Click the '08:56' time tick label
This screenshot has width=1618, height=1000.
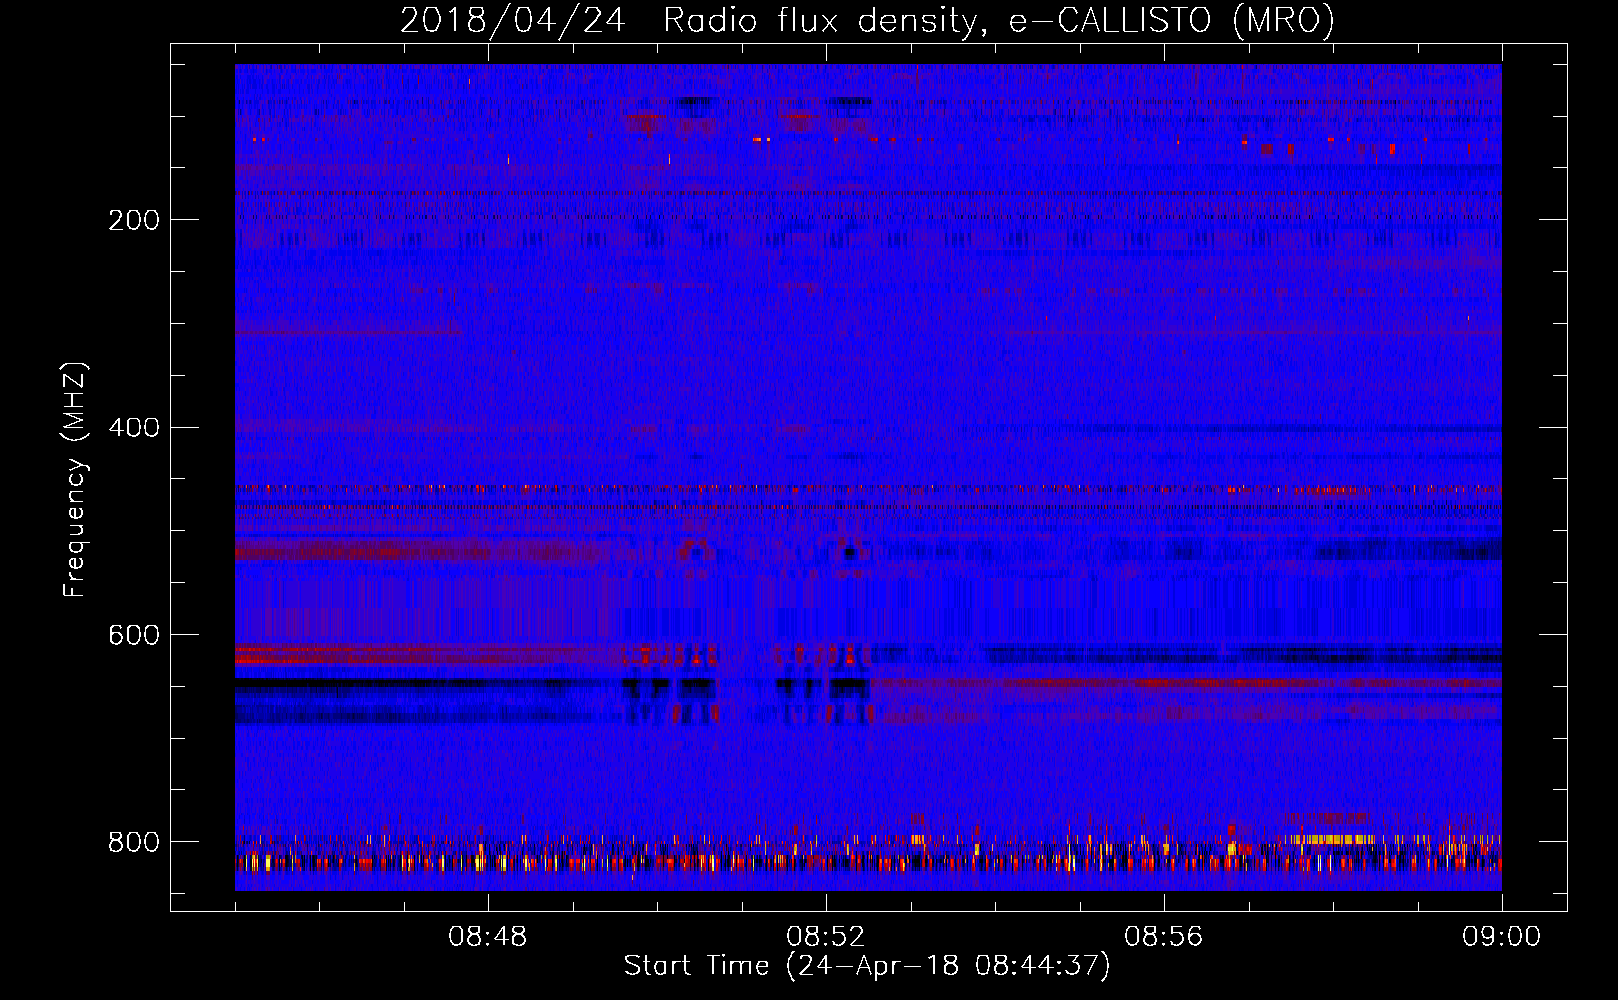[x=1163, y=937]
